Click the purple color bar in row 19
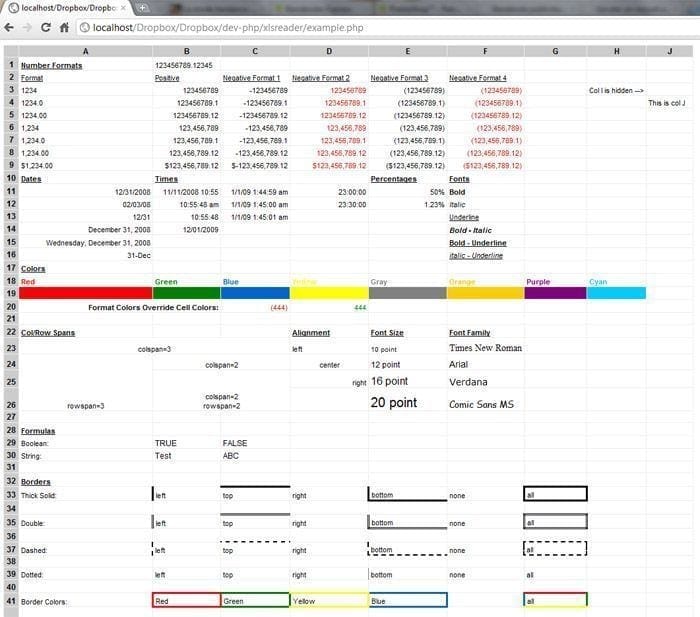Image resolution: width=700 pixels, height=617 pixels. (x=555, y=293)
